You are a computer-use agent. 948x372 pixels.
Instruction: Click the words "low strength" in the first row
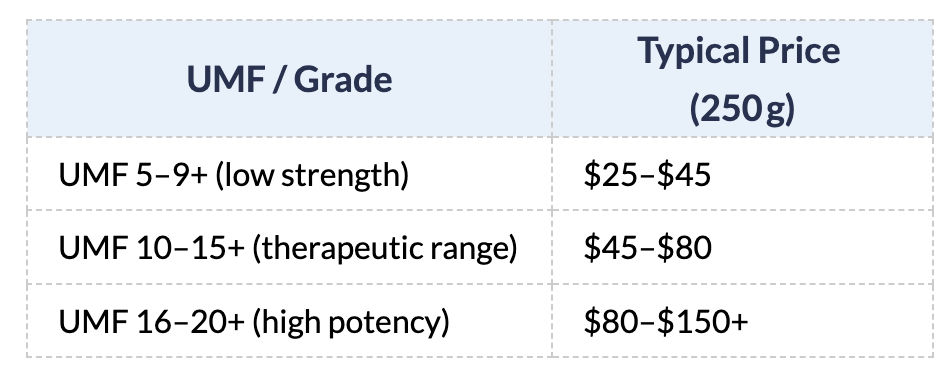pyautogui.click(x=312, y=175)
